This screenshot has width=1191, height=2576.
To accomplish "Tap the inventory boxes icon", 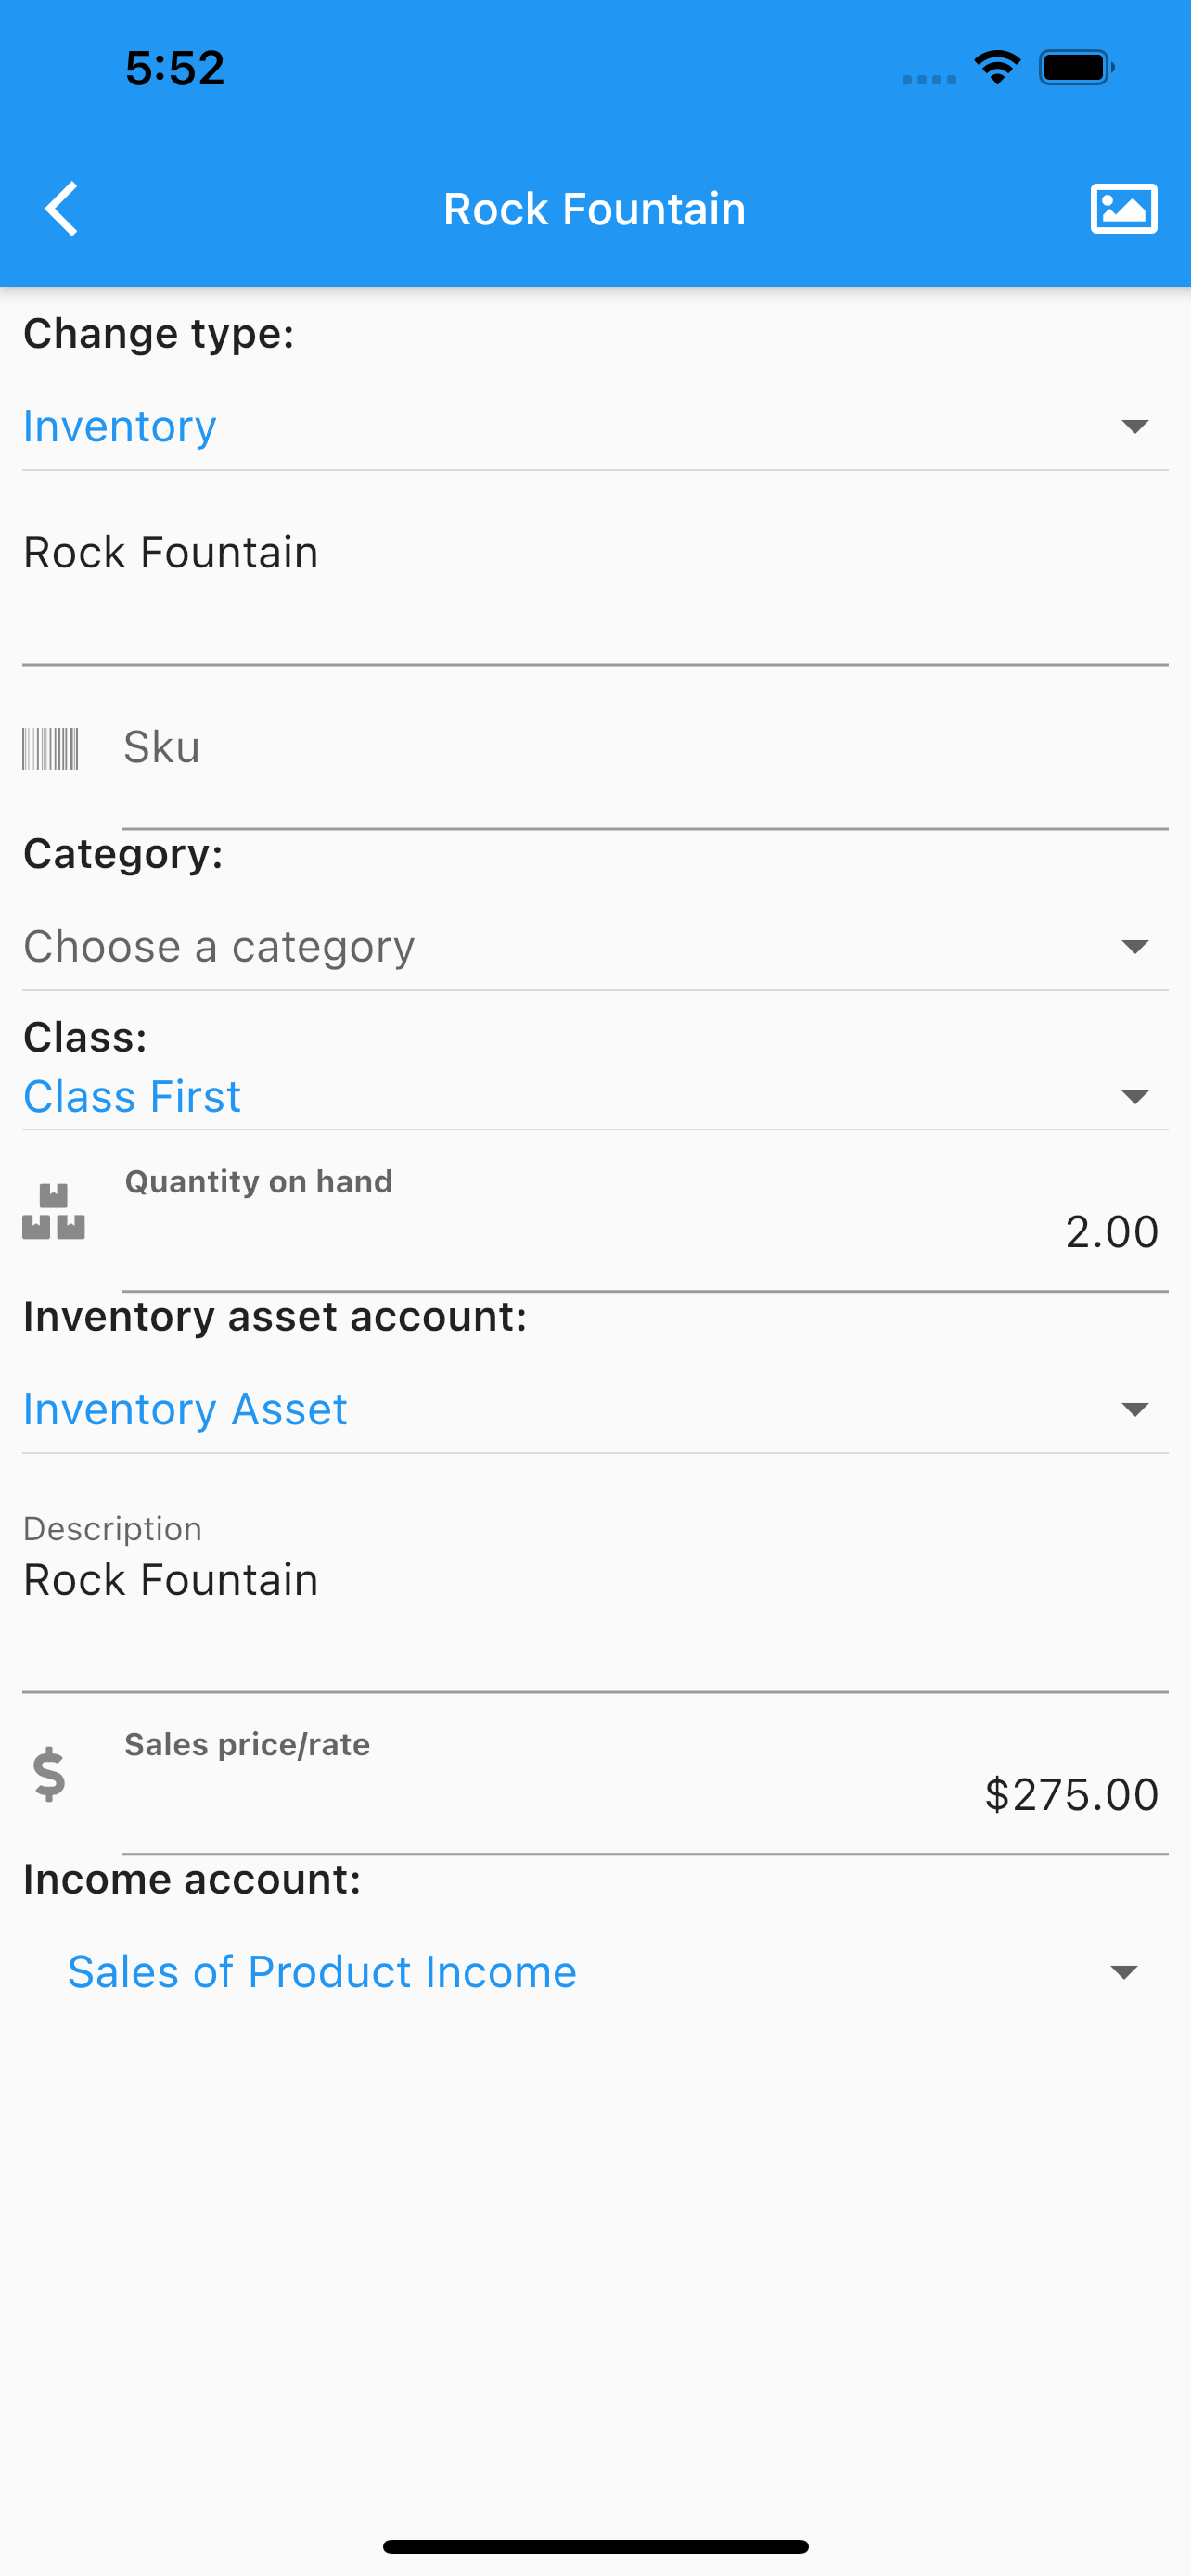I will tap(53, 1212).
